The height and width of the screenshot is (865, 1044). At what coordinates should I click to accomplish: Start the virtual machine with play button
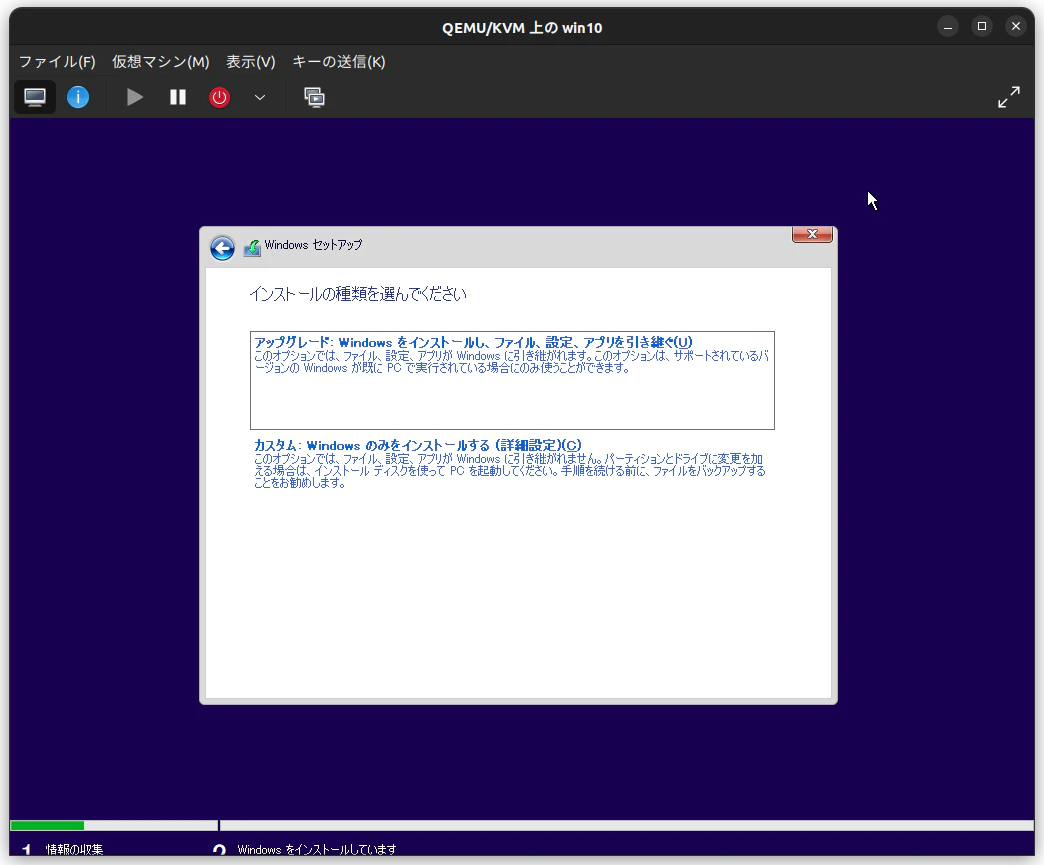134,97
